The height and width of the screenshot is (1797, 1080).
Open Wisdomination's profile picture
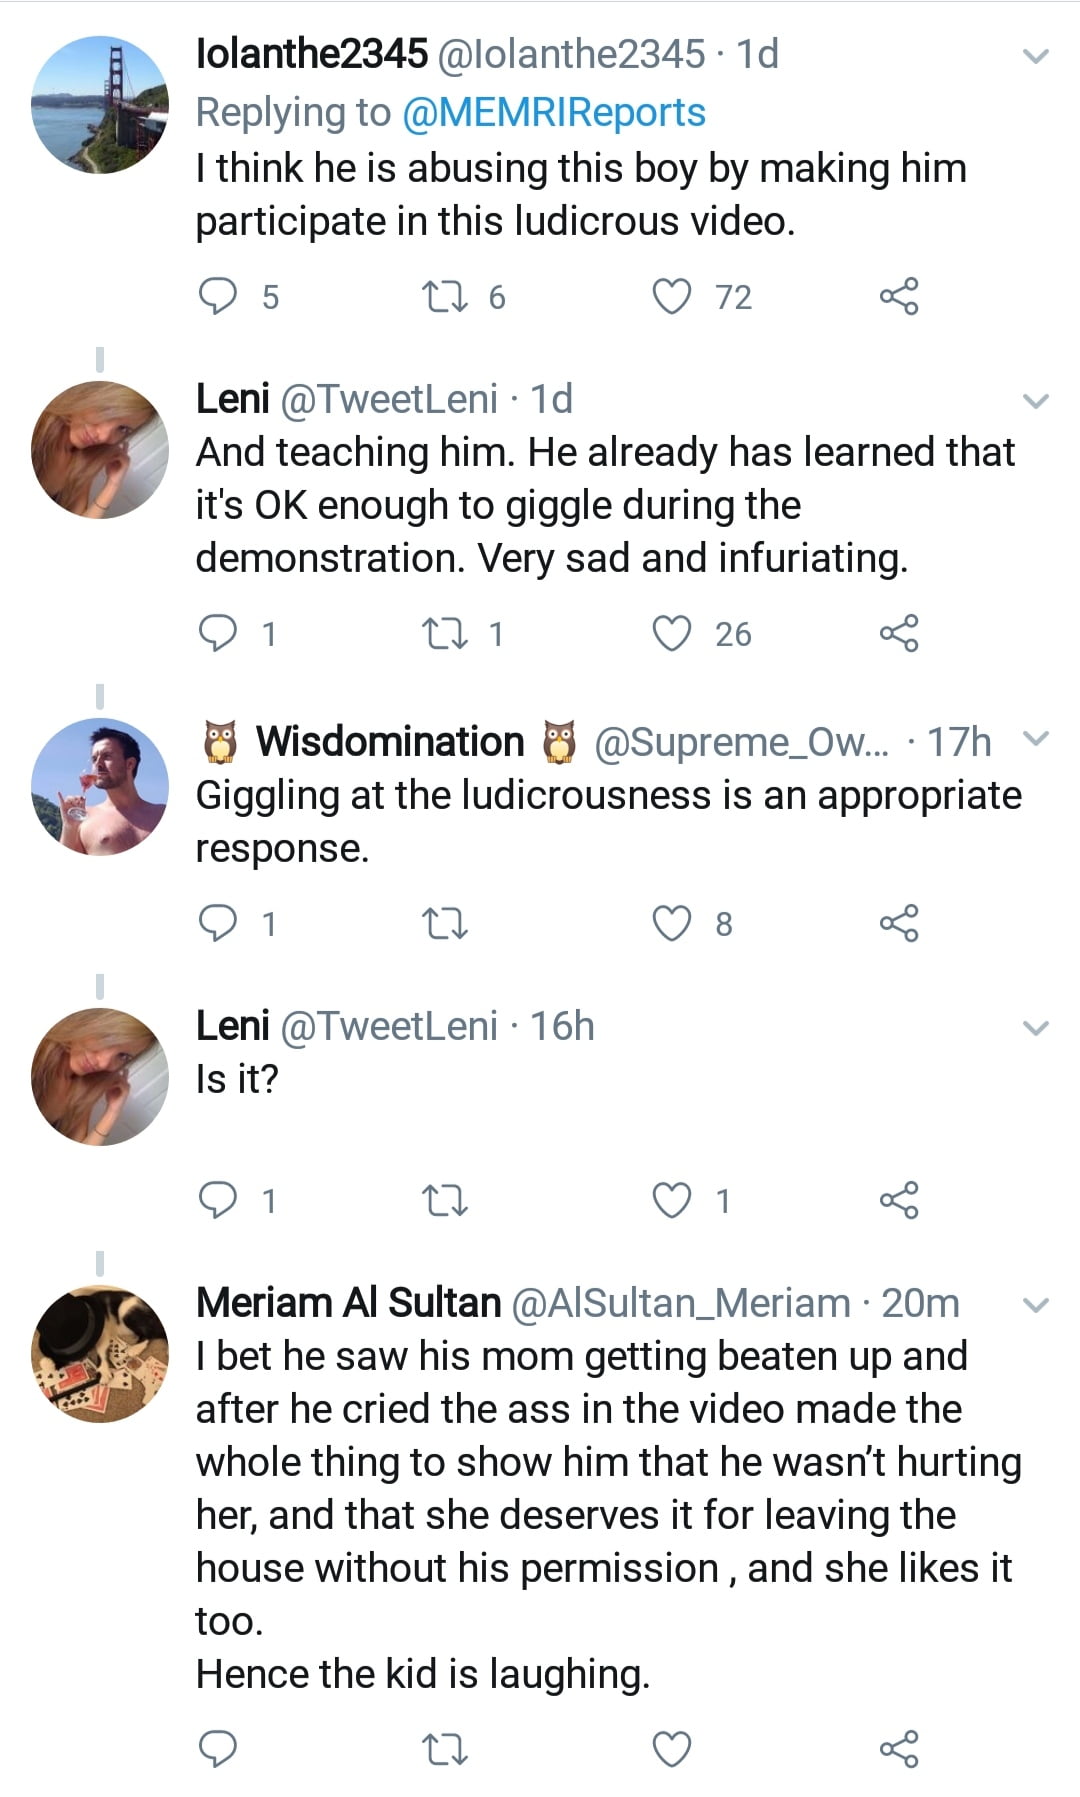click(x=100, y=787)
